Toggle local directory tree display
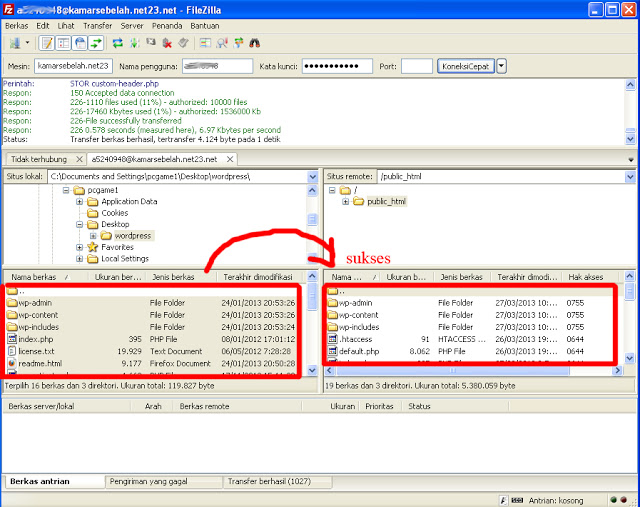The width and height of the screenshot is (640, 507). point(63,43)
